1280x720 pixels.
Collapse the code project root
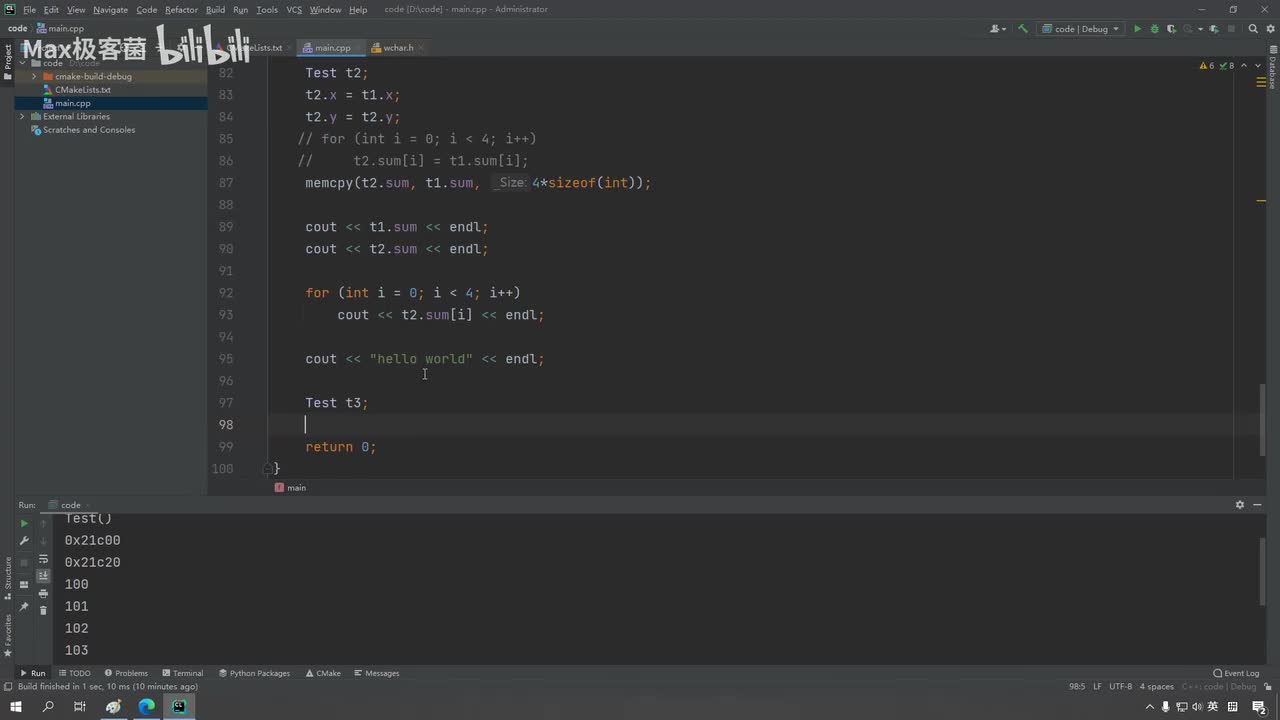(x=22, y=63)
